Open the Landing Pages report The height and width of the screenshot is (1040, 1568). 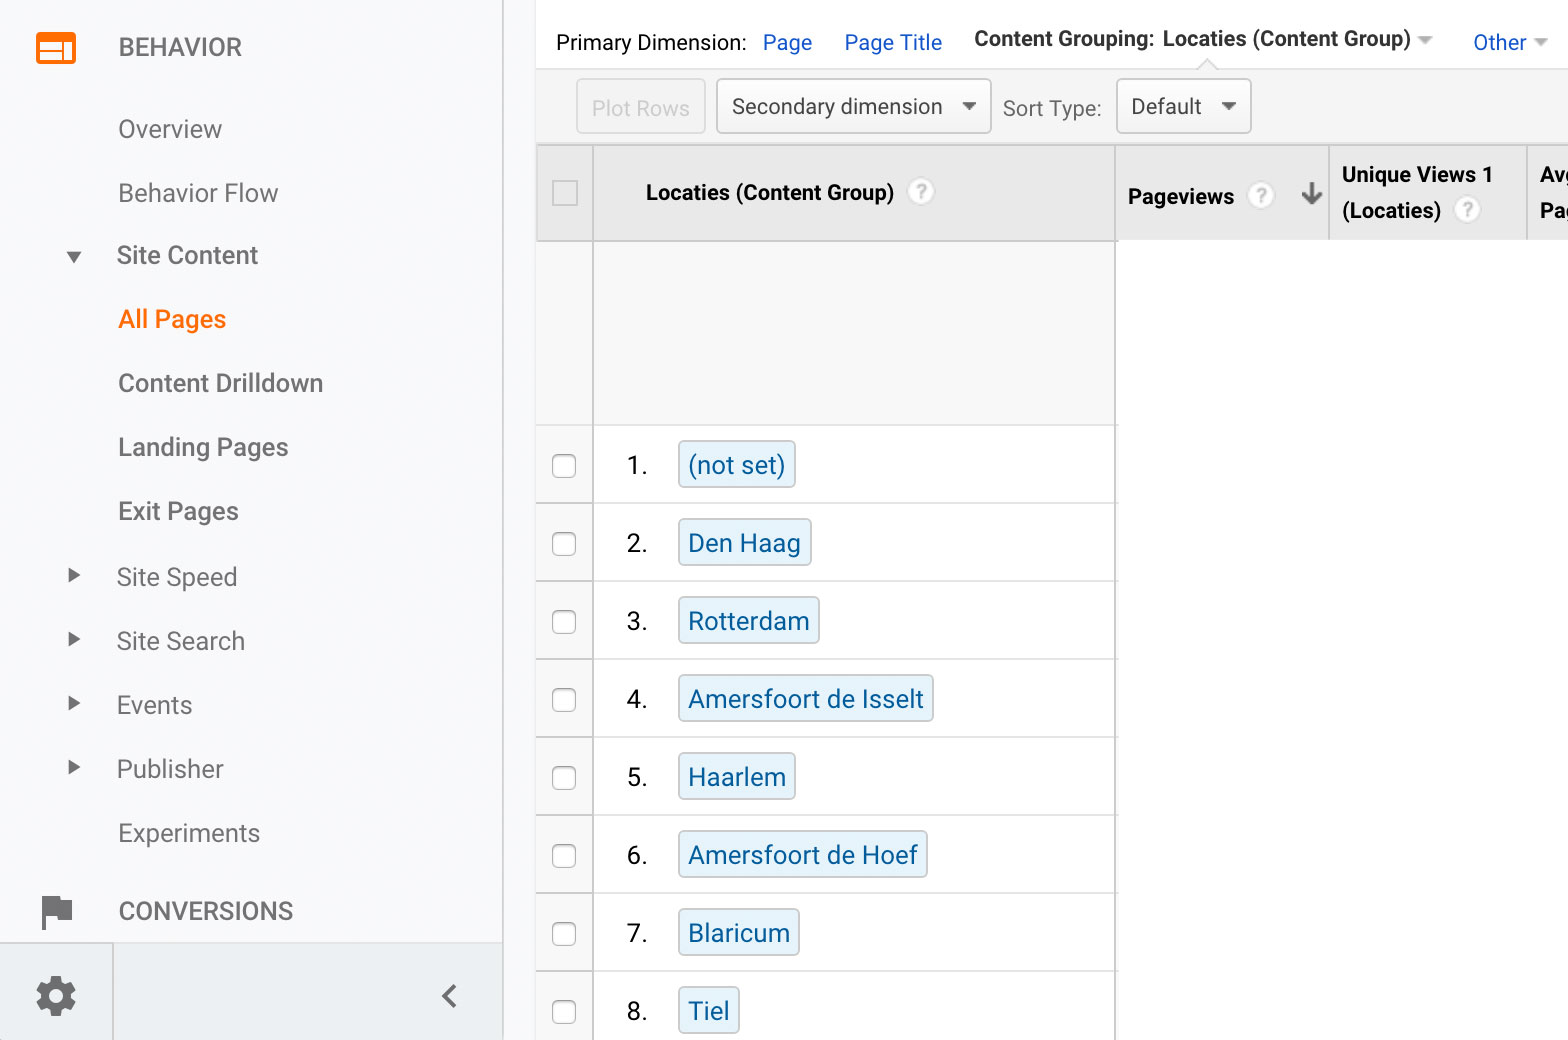pos(203,447)
